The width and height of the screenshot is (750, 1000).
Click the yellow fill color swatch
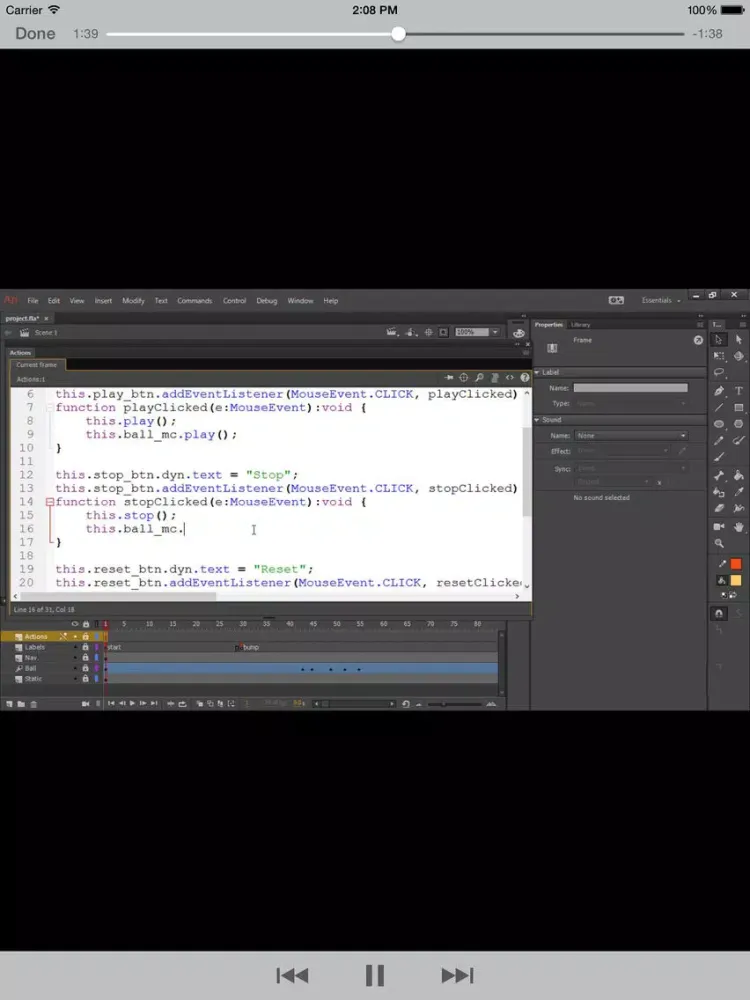(x=736, y=580)
